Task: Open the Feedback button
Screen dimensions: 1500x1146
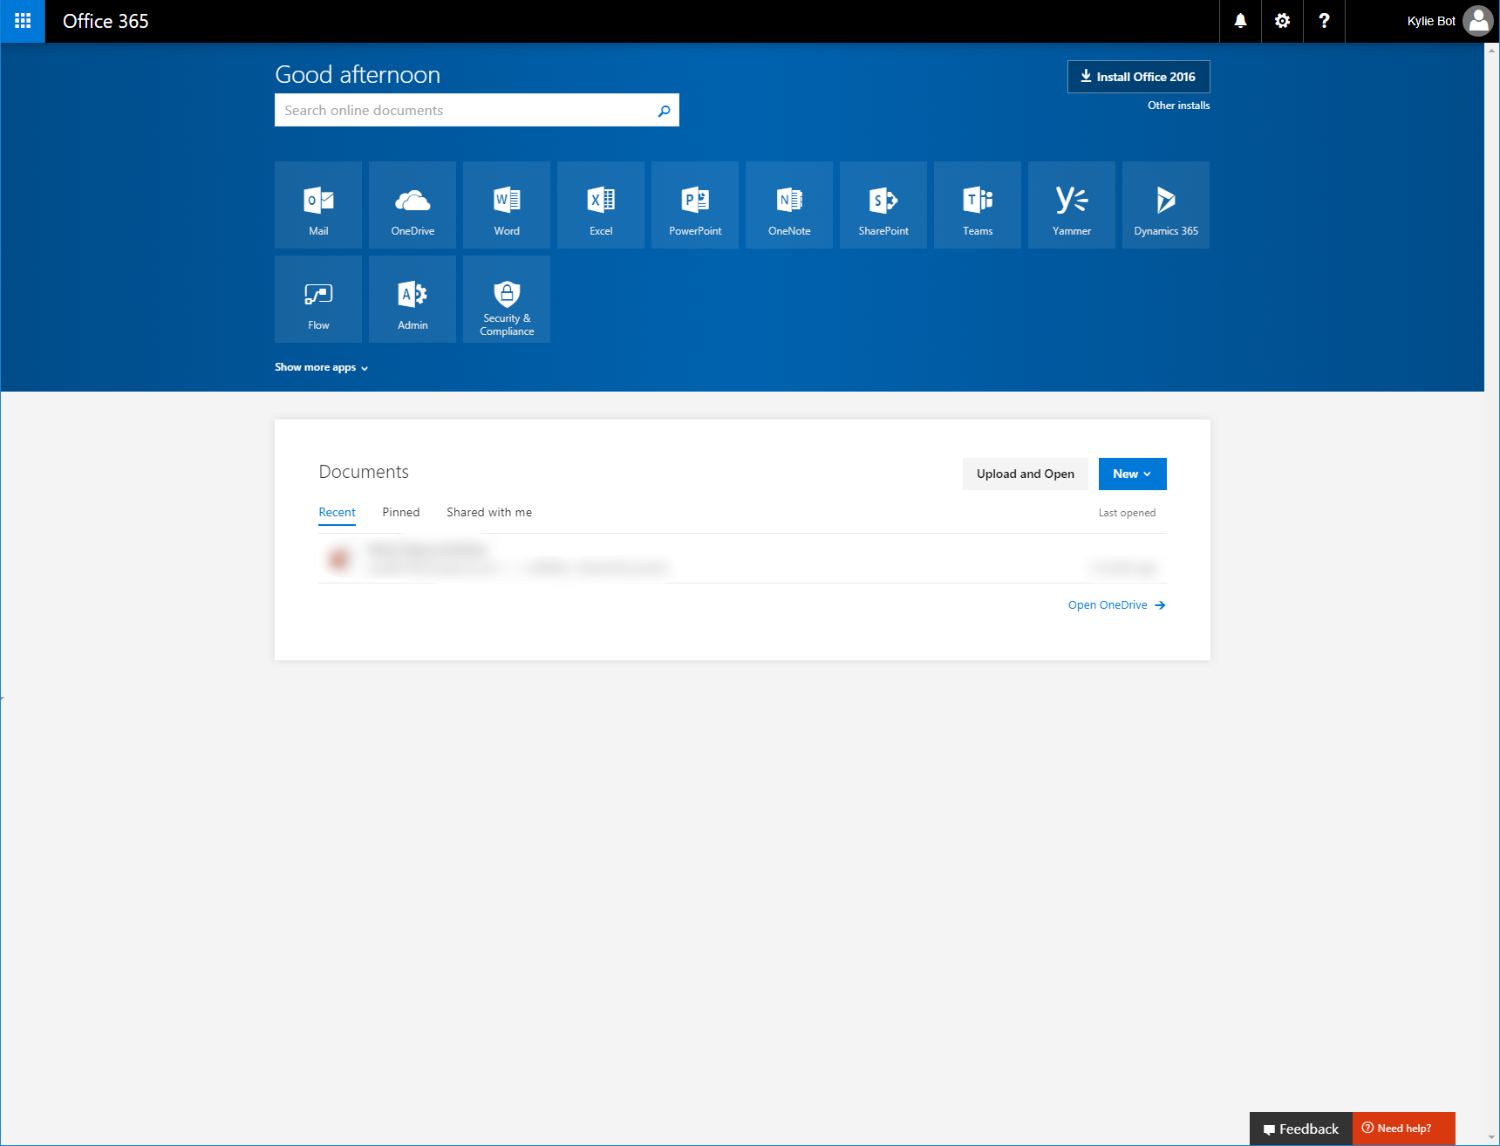Action: pos(1301,1129)
